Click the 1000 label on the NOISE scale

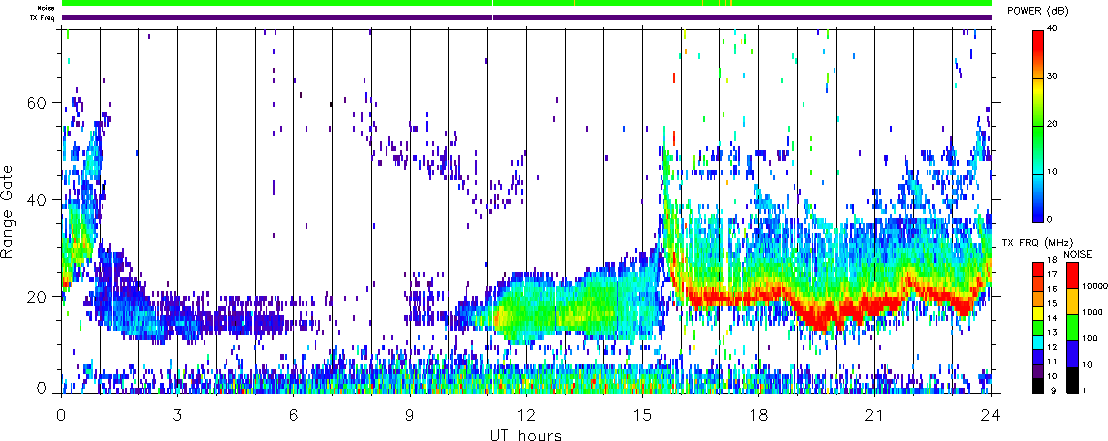point(1092,312)
